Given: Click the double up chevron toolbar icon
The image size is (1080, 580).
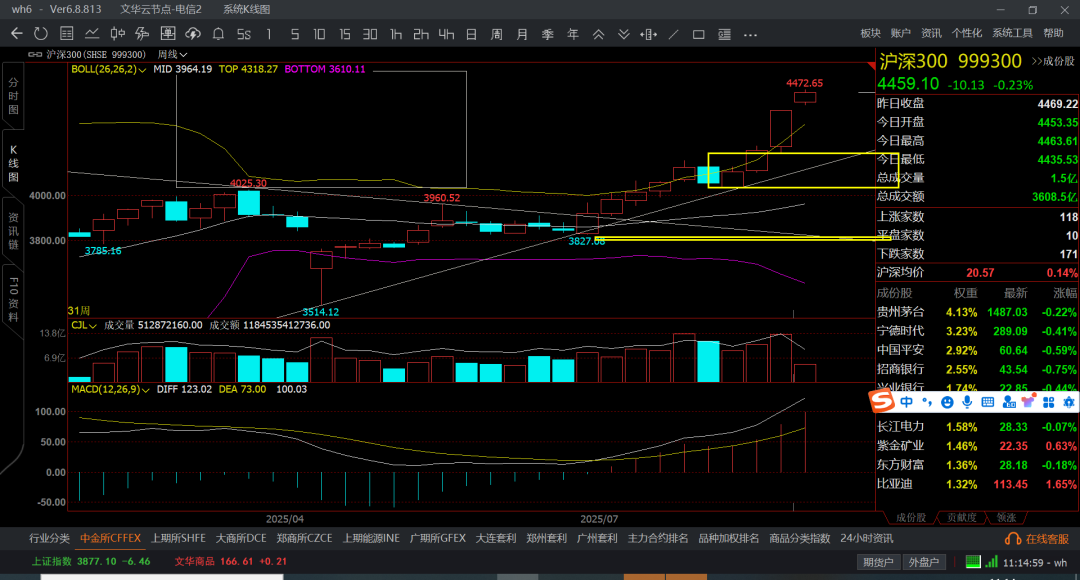Looking at the screenshot, I should click(598, 34).
